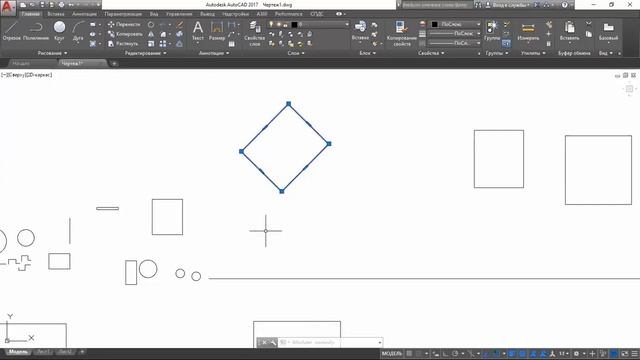Click the table icon in the Аннотации panel

pos(231,43)
